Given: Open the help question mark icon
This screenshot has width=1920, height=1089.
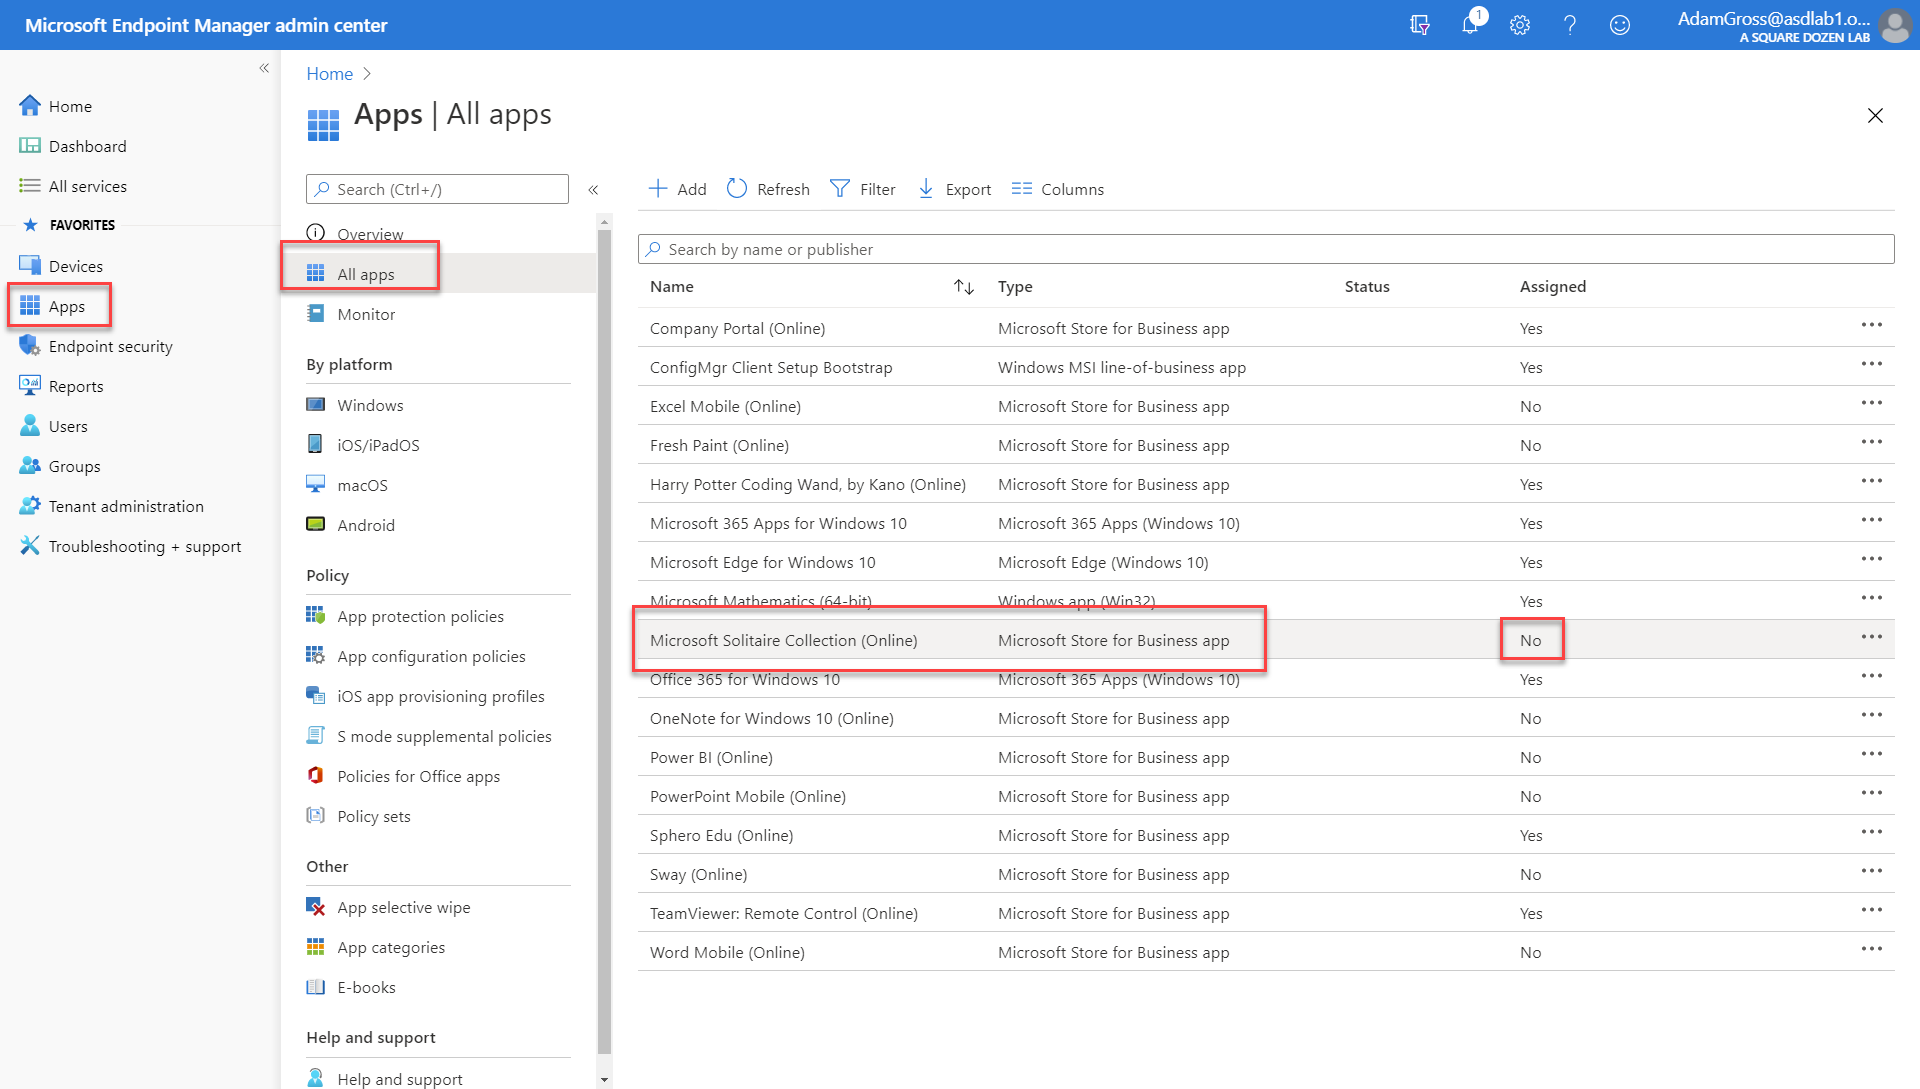Looking at the screenshot, I should coord(1570,25).
